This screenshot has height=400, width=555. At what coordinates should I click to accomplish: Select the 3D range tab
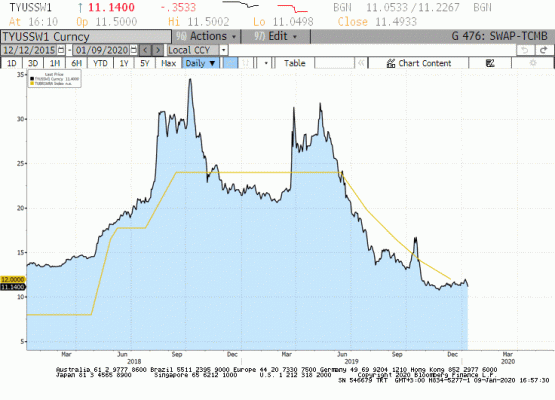point(33,63)
